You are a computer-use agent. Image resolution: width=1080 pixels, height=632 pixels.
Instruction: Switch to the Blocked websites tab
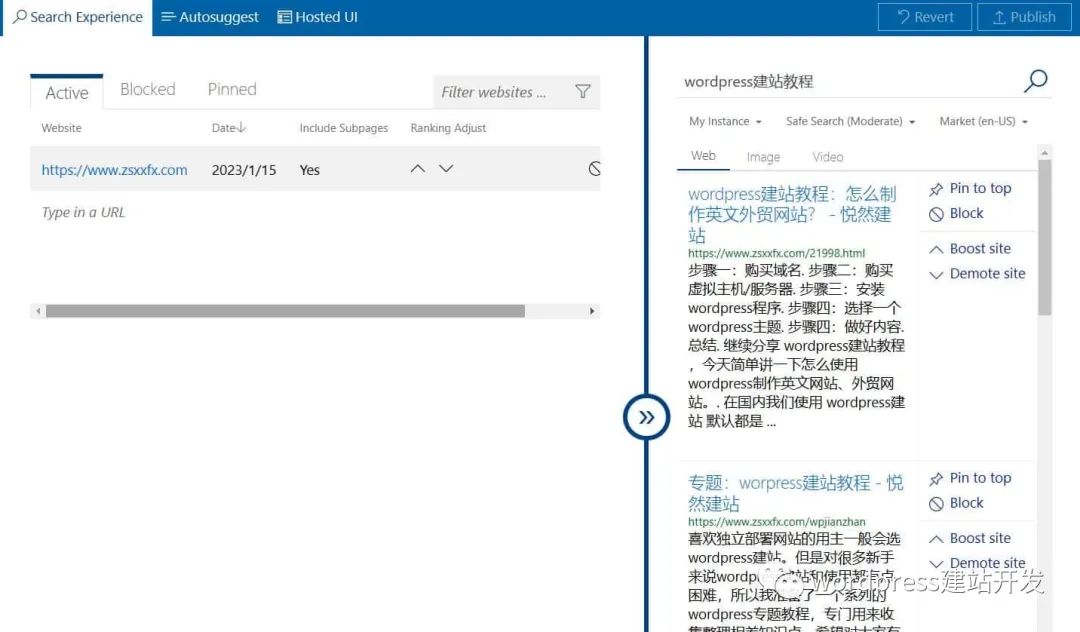[147, 89]
